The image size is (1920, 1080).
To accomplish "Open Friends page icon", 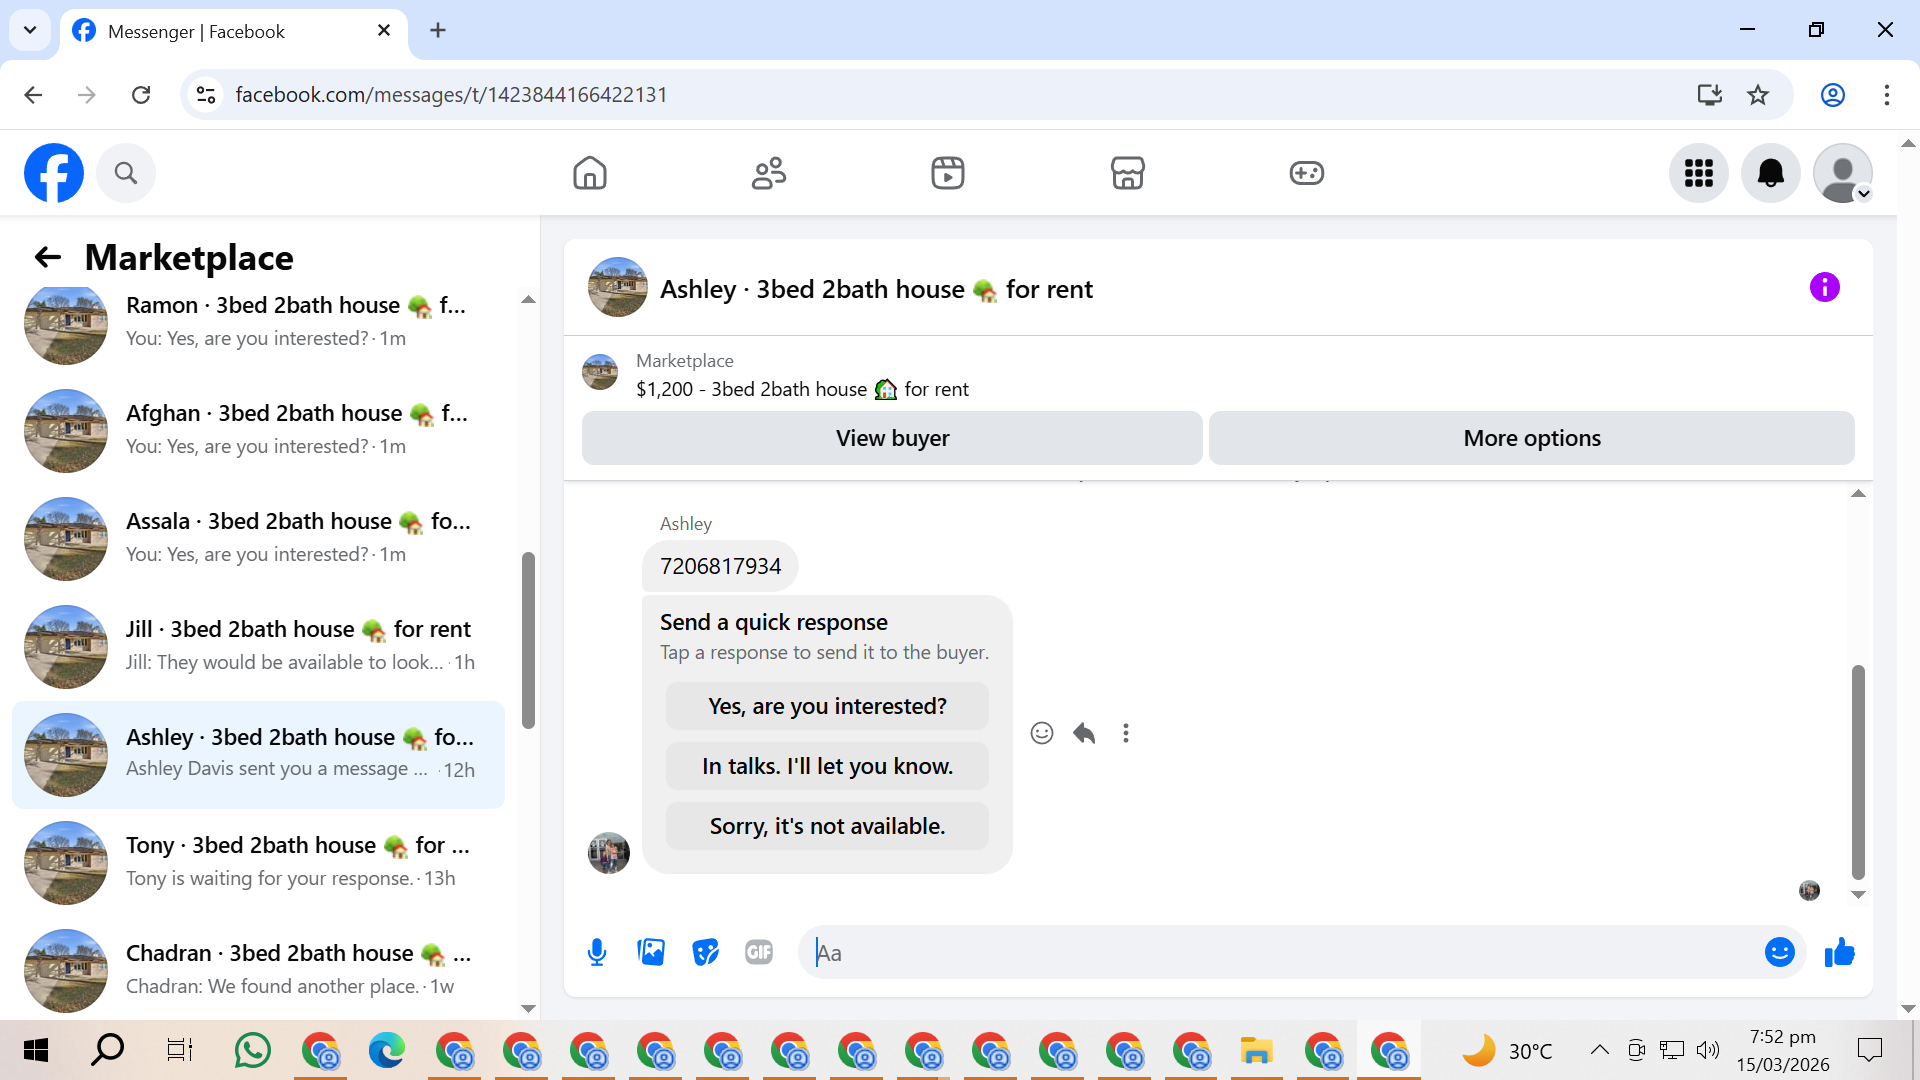I will (769, 173).
